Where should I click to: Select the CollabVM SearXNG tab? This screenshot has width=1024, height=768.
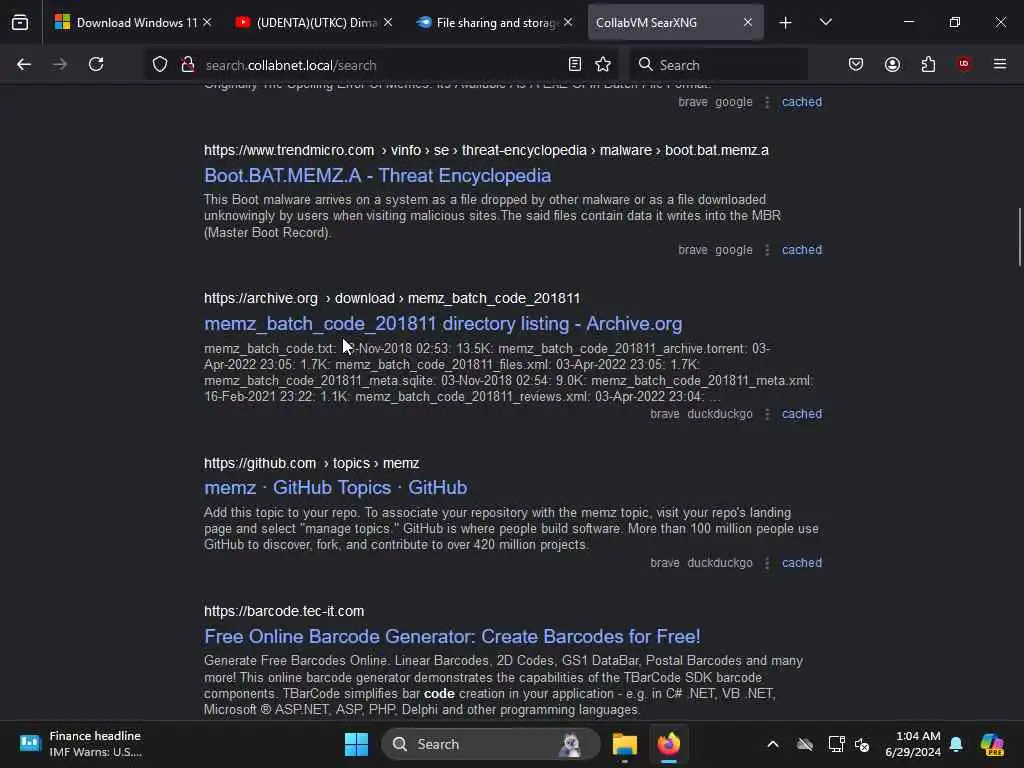pyautogui.click(x=675, y=22)
